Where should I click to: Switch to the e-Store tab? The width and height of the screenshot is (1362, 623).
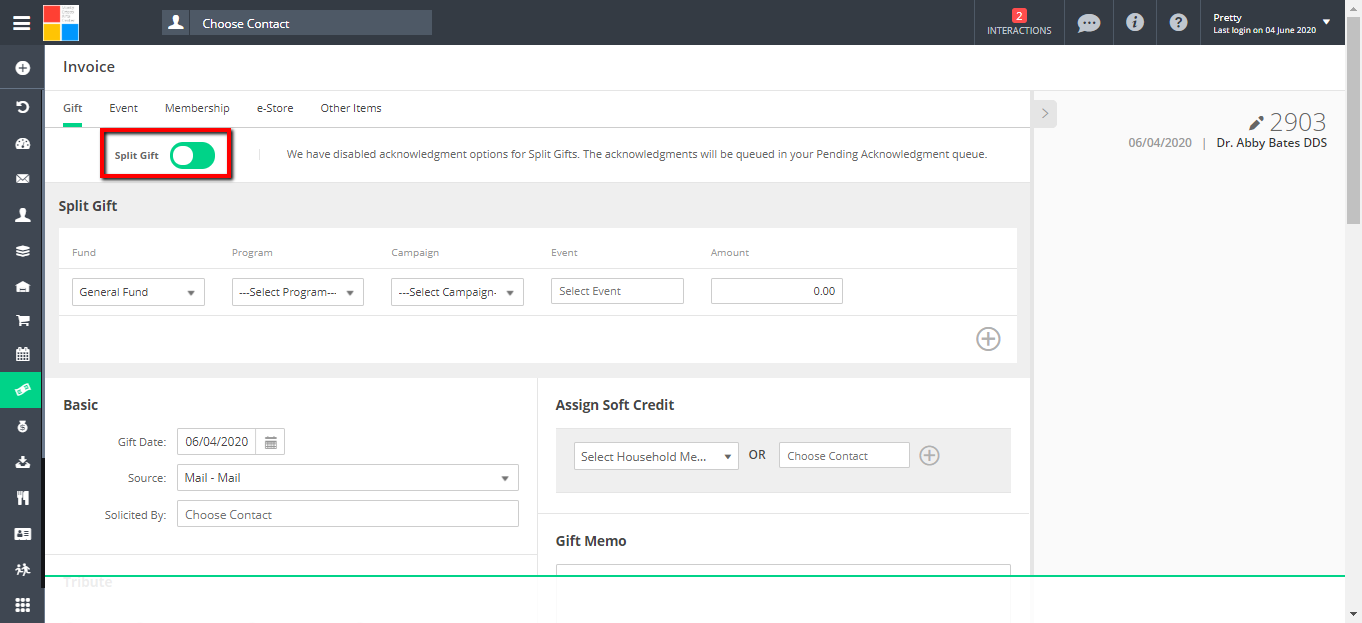(x=275, y=108)
